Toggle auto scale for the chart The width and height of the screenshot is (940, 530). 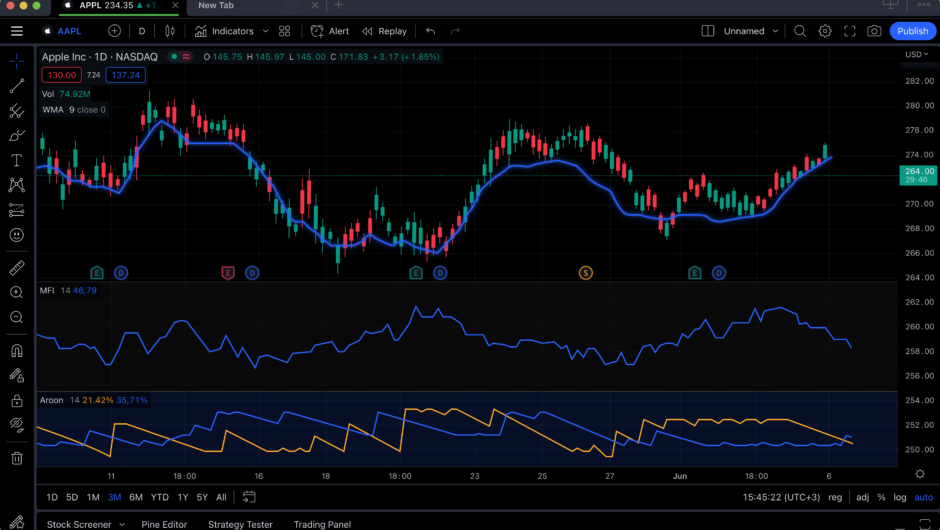click(922, 497)
